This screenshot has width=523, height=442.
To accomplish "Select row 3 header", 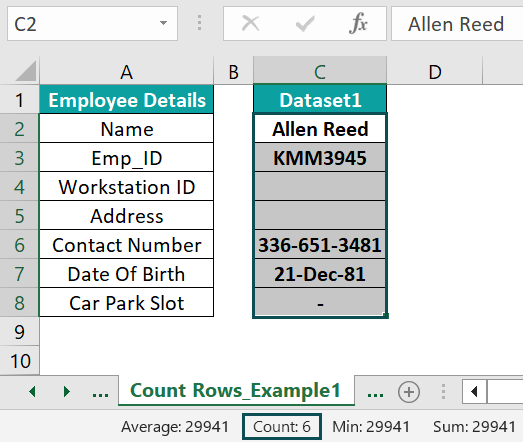I will [19, 158].
